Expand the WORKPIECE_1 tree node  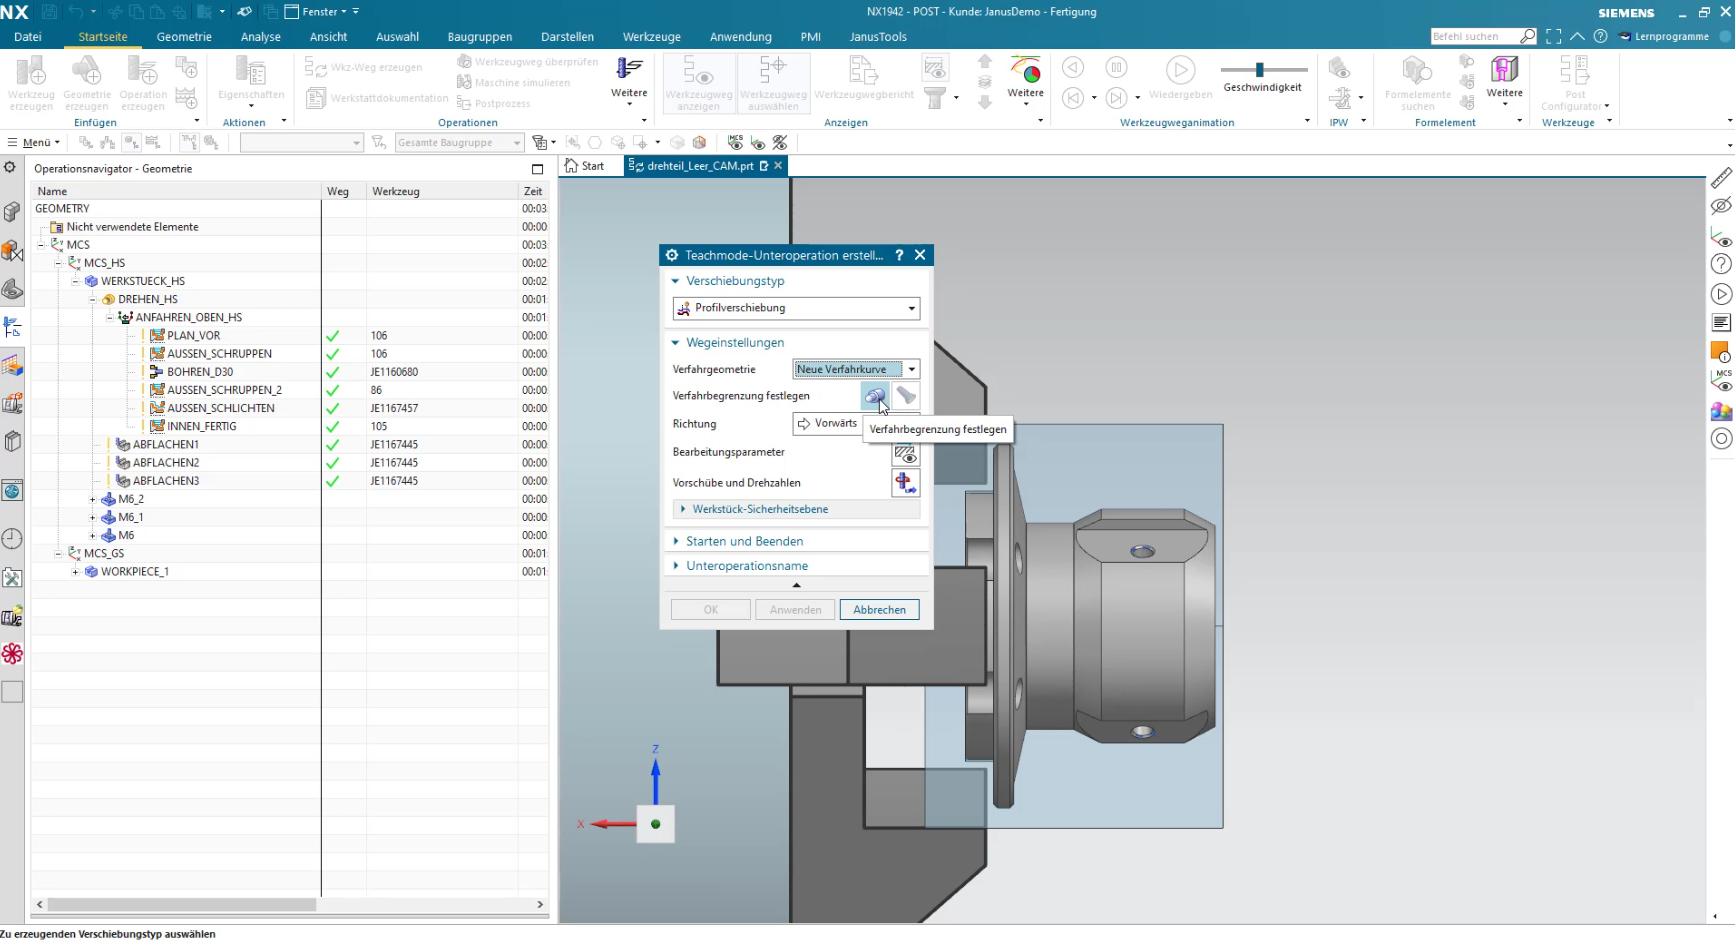tap(75, 572)
